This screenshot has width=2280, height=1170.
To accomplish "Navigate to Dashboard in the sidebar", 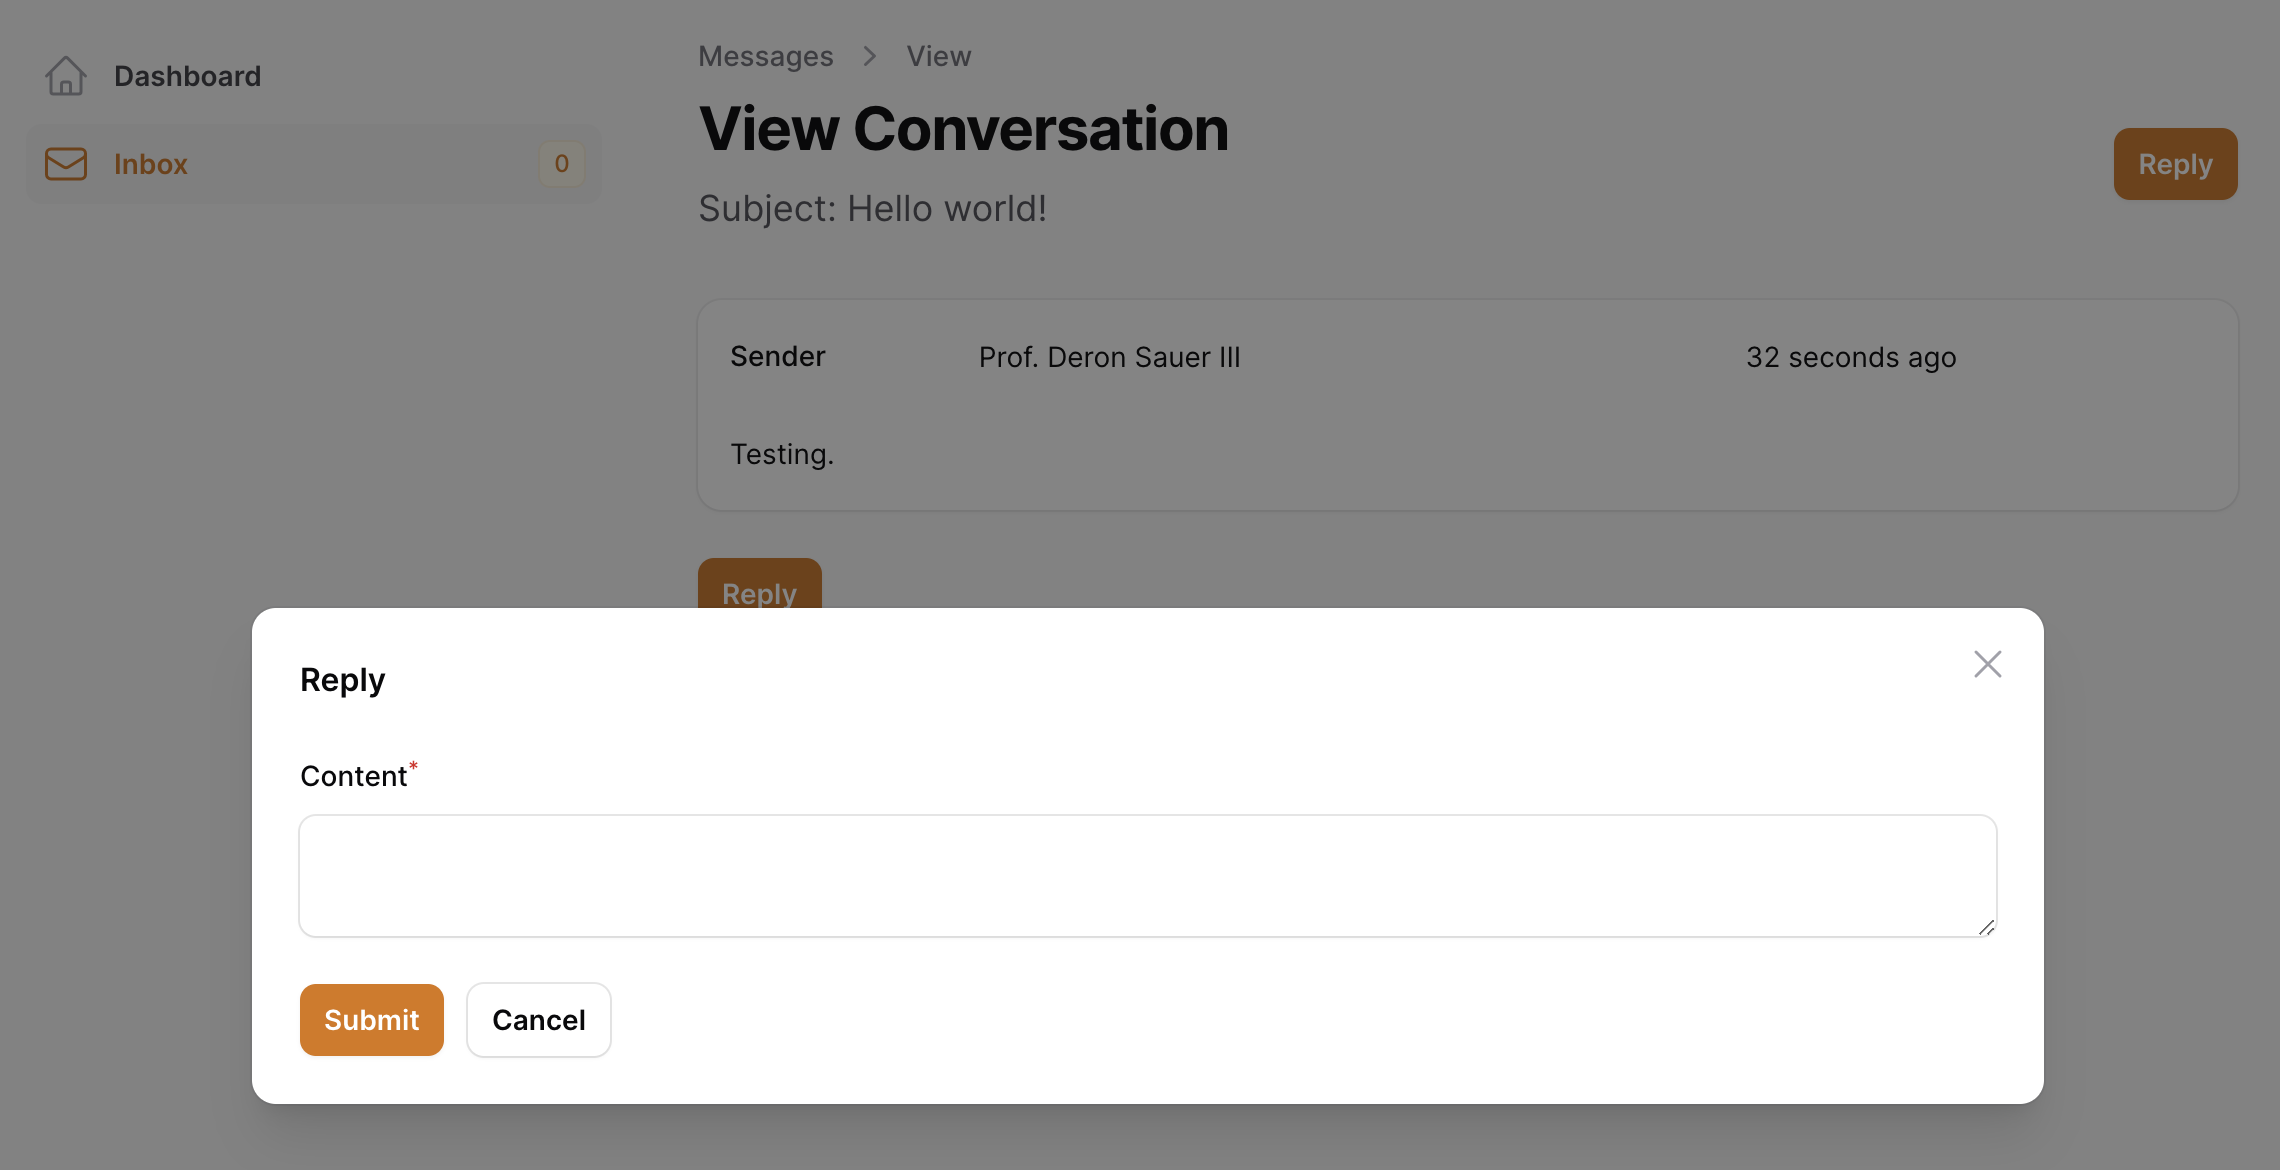I will (187, 75).
